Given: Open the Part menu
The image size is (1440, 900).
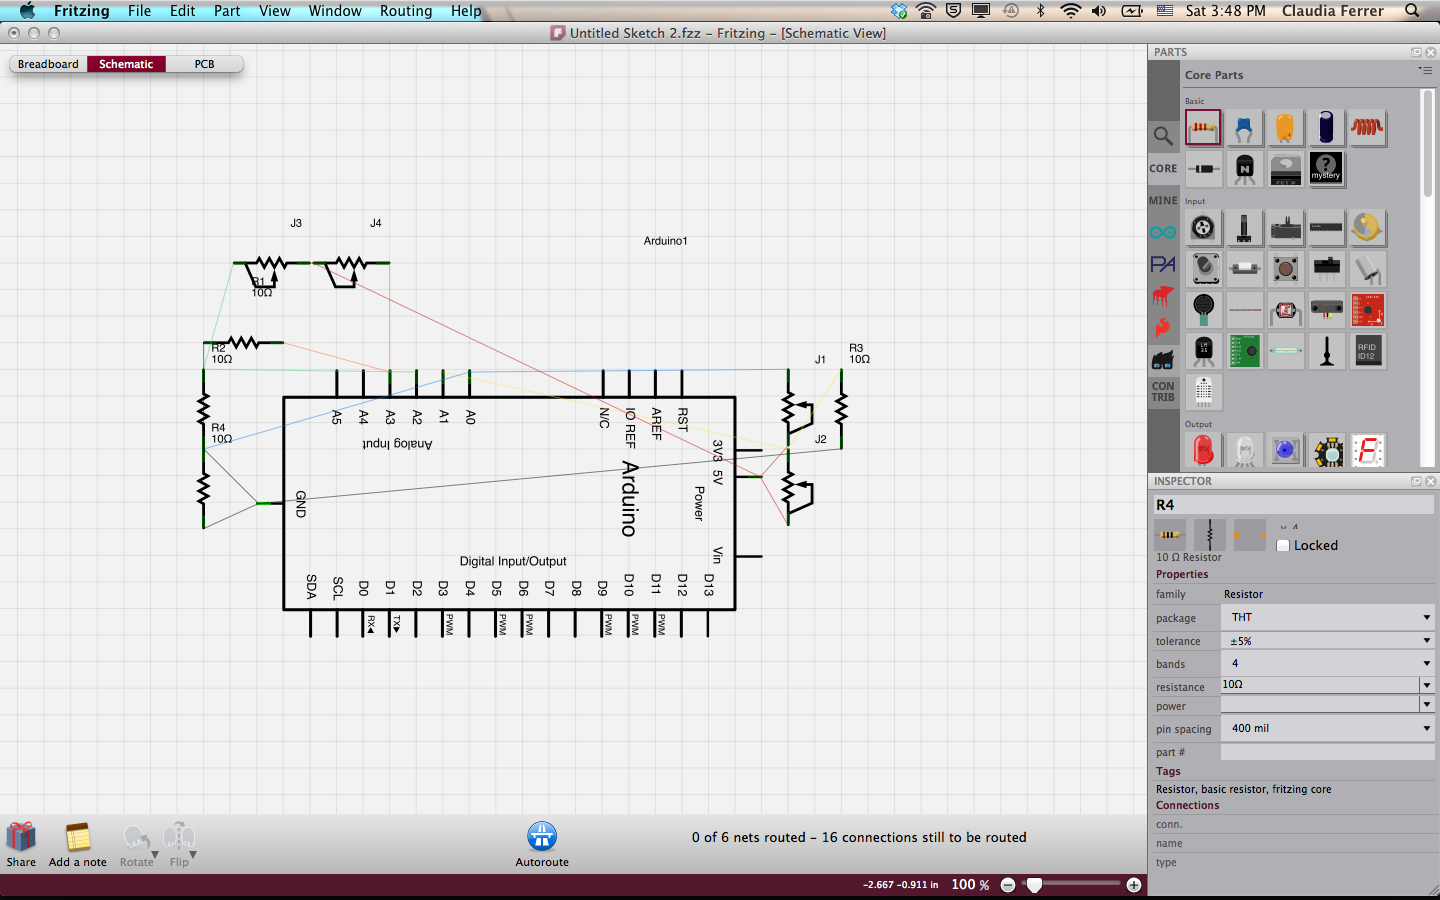Looking at the screenshot, I should click(x=227, y=11).
